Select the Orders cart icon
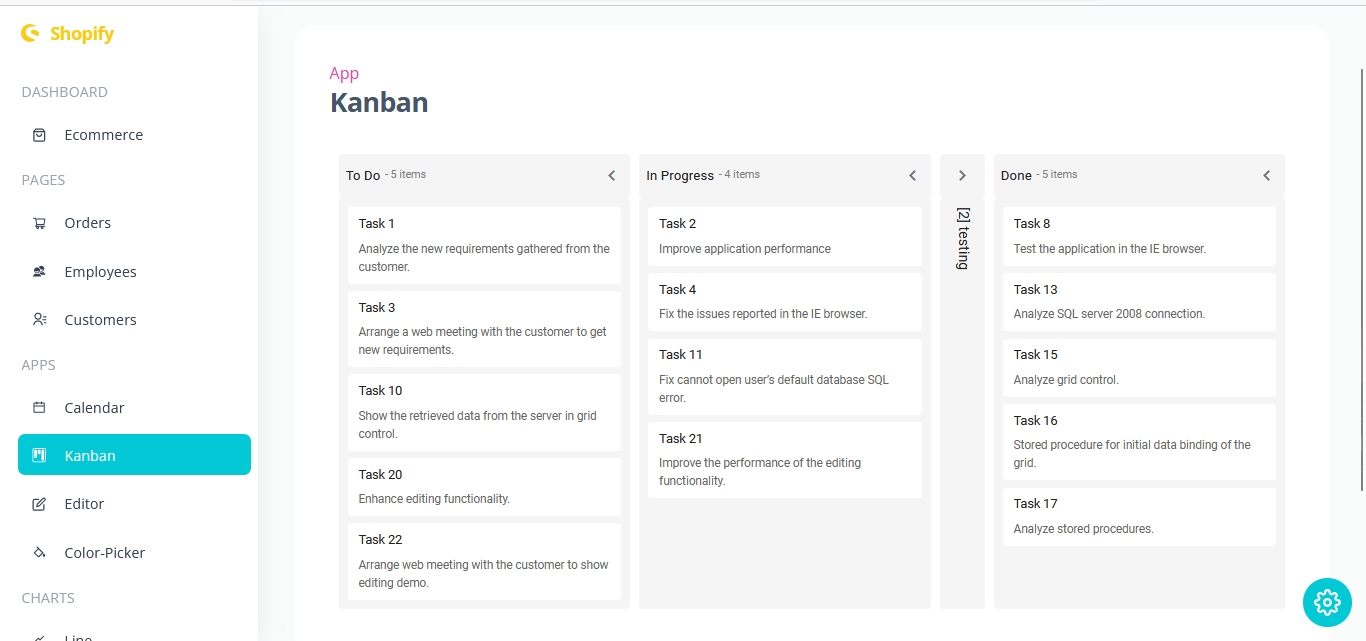 point(40,222)
